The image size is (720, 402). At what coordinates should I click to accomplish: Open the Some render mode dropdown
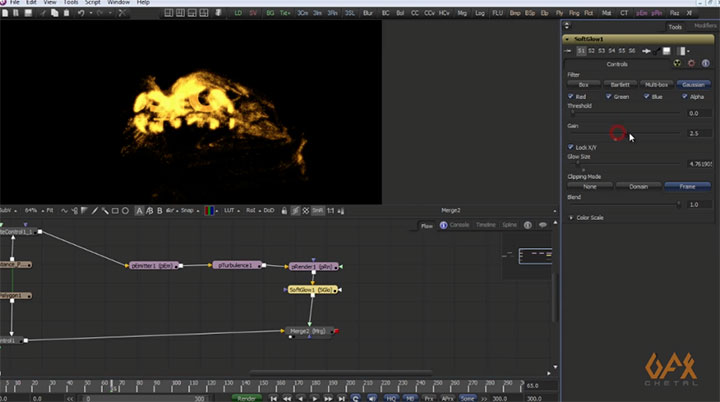tap(467, 398)
